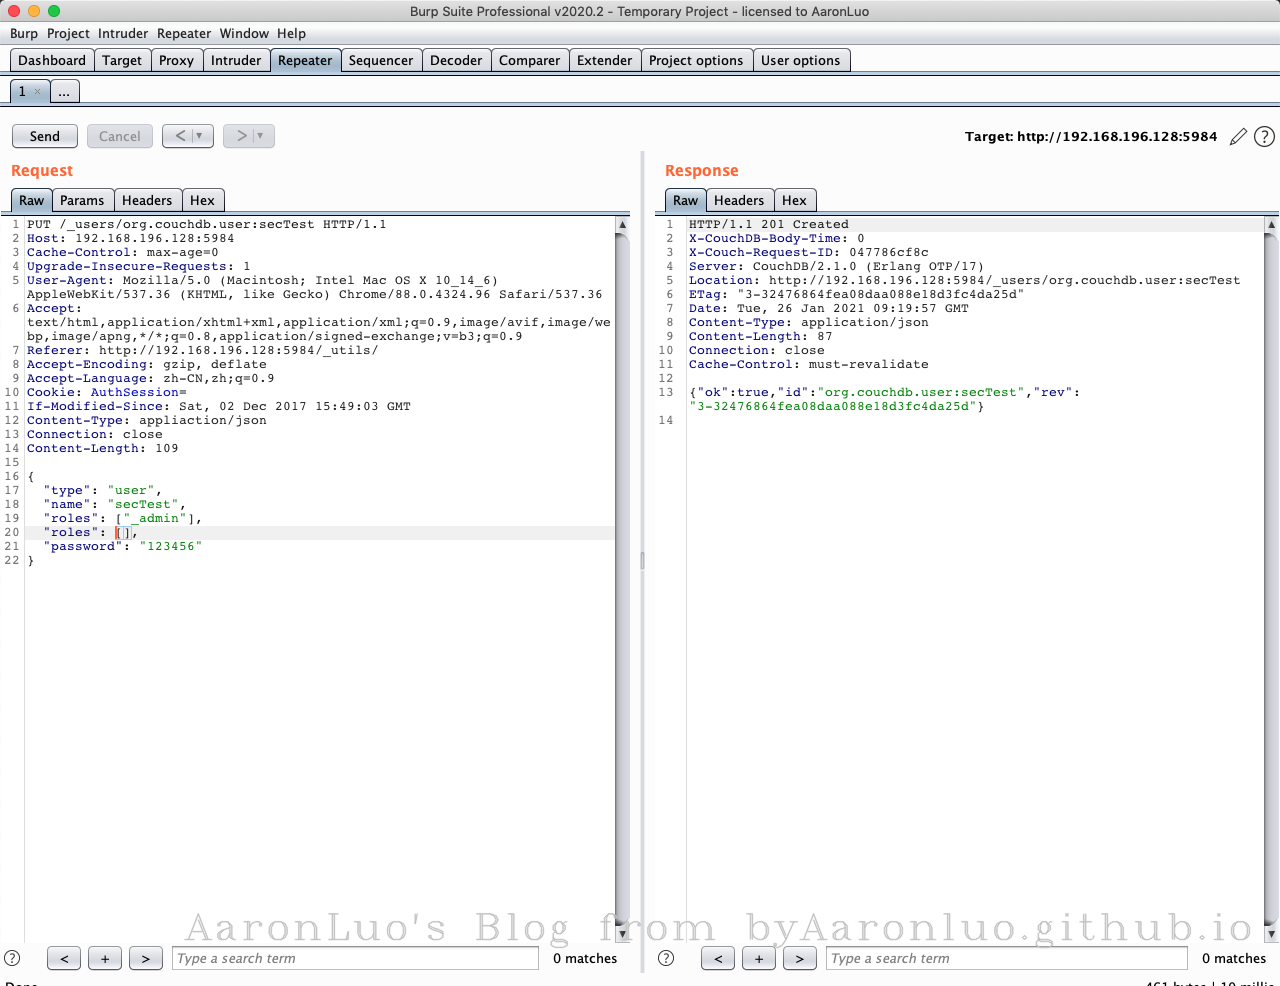
Task: Click the response pane vertical scrollbar
Action: tap(1271, 580)
